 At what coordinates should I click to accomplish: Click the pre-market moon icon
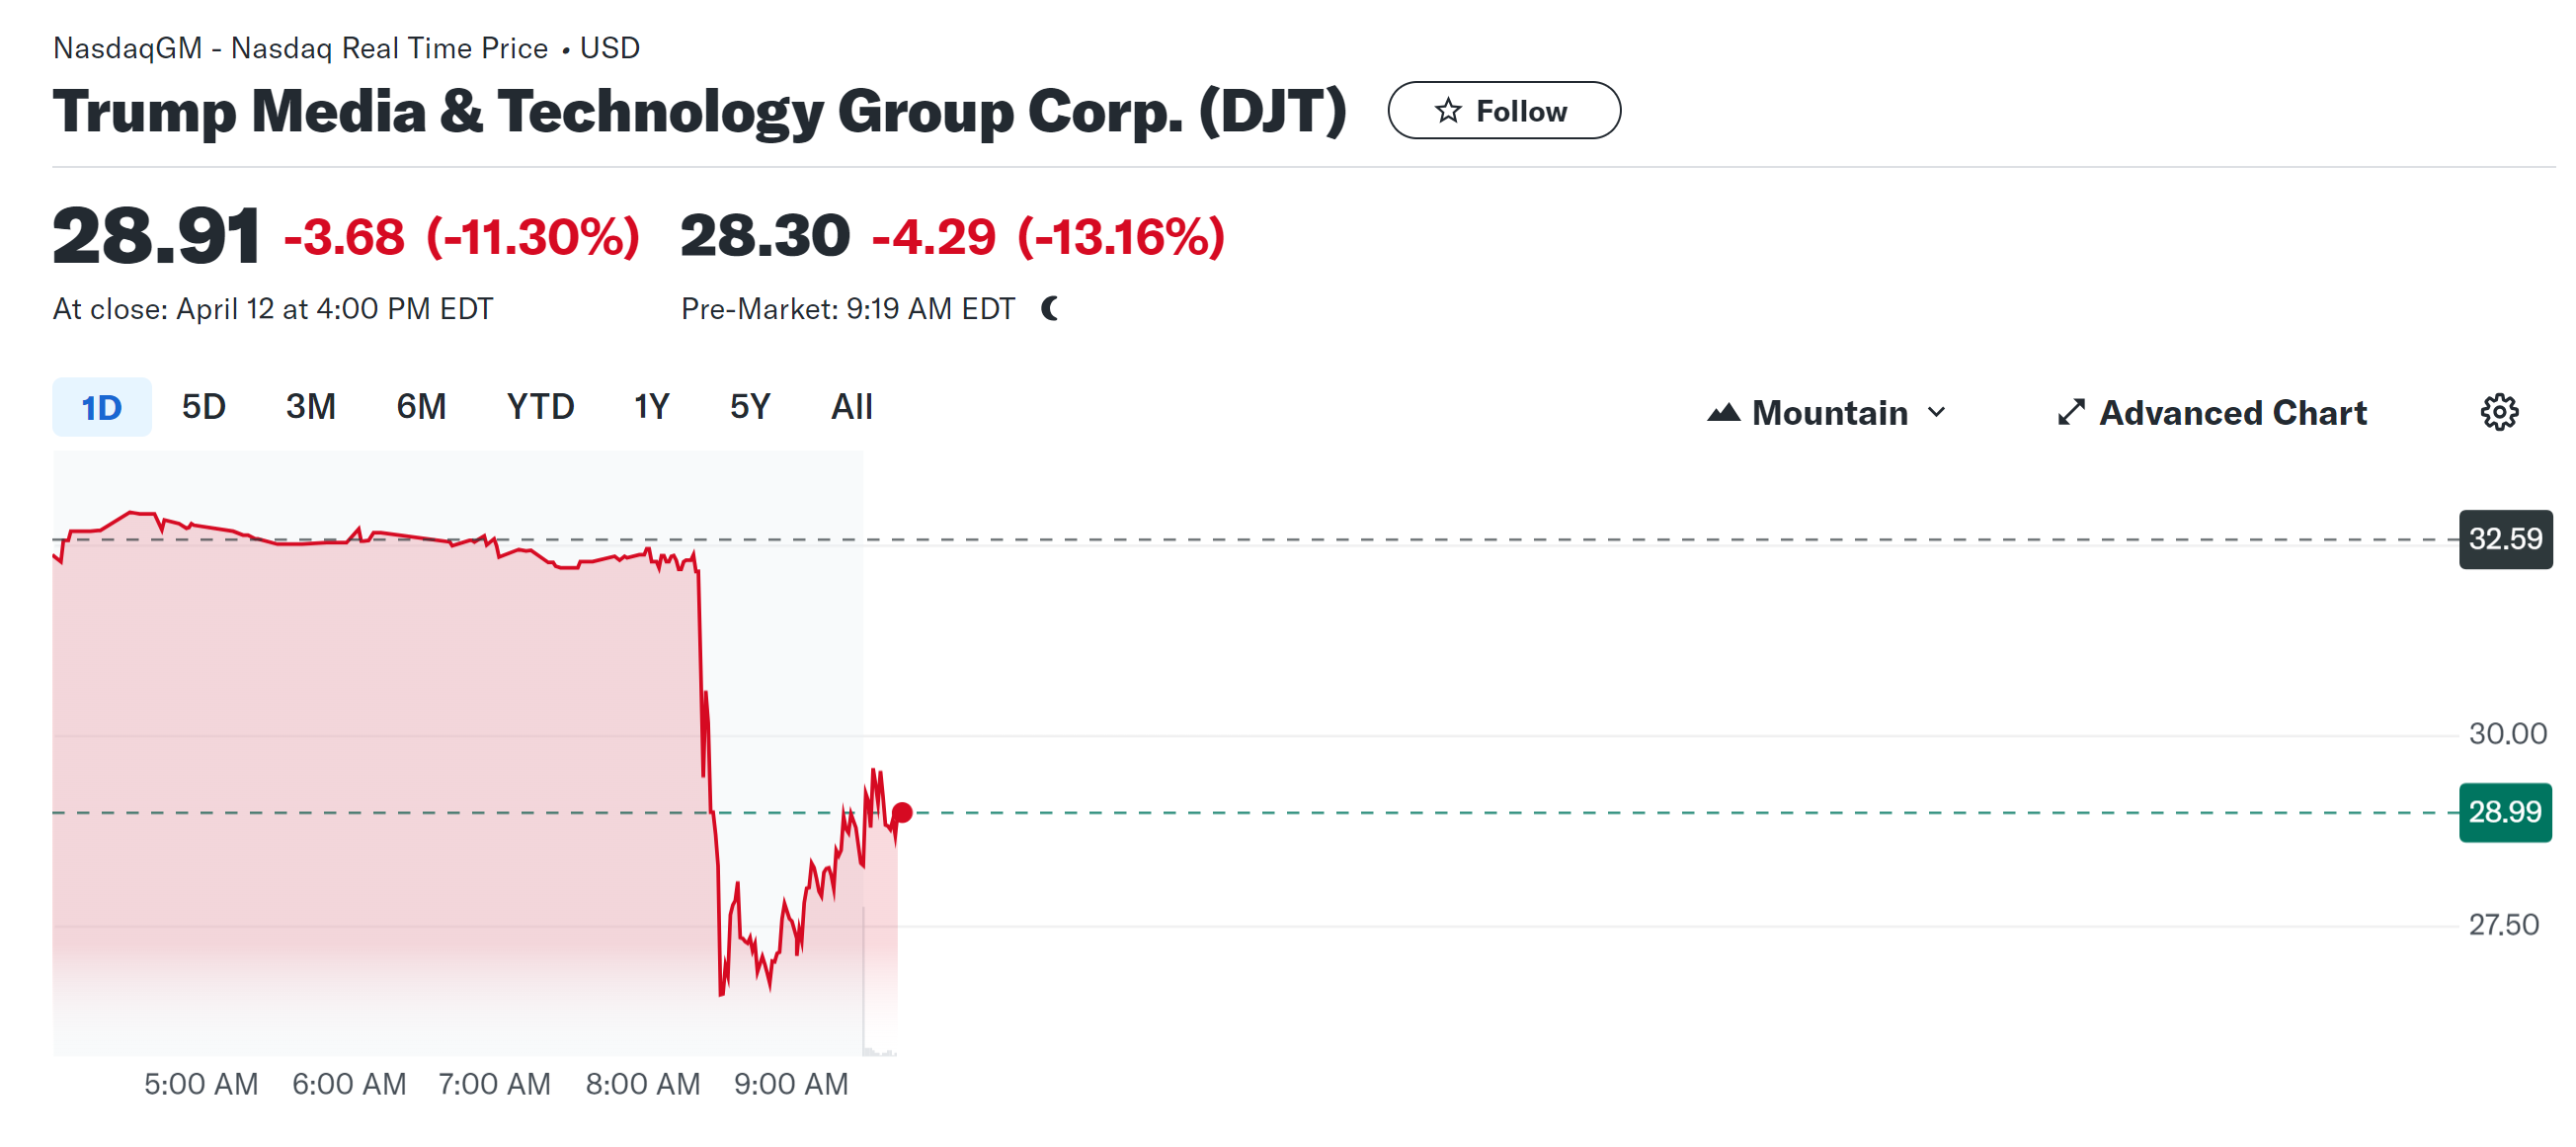click(x=1050, y=309)
